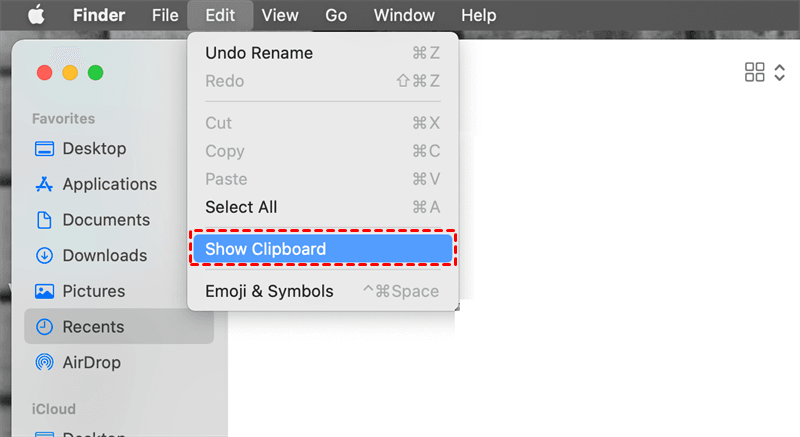
Task: Click the Pictures icon in sidebar
Action: pyautogui.click(x=44, y=292)
